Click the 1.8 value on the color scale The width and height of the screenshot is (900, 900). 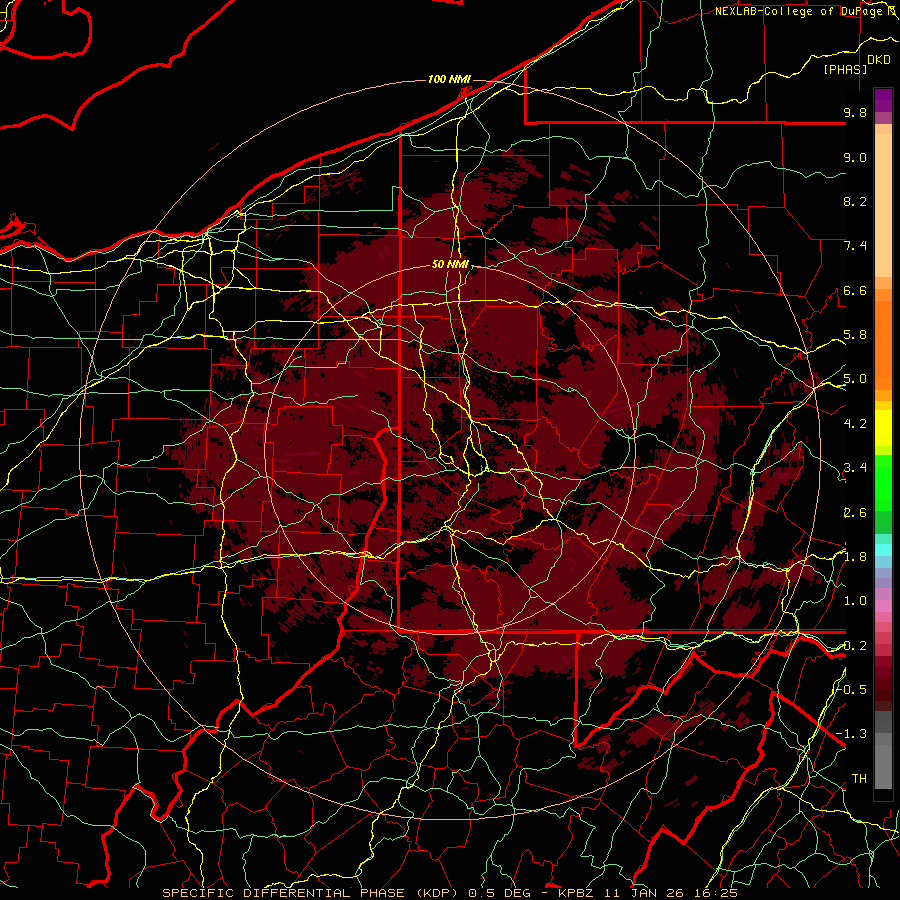point(855,557)
